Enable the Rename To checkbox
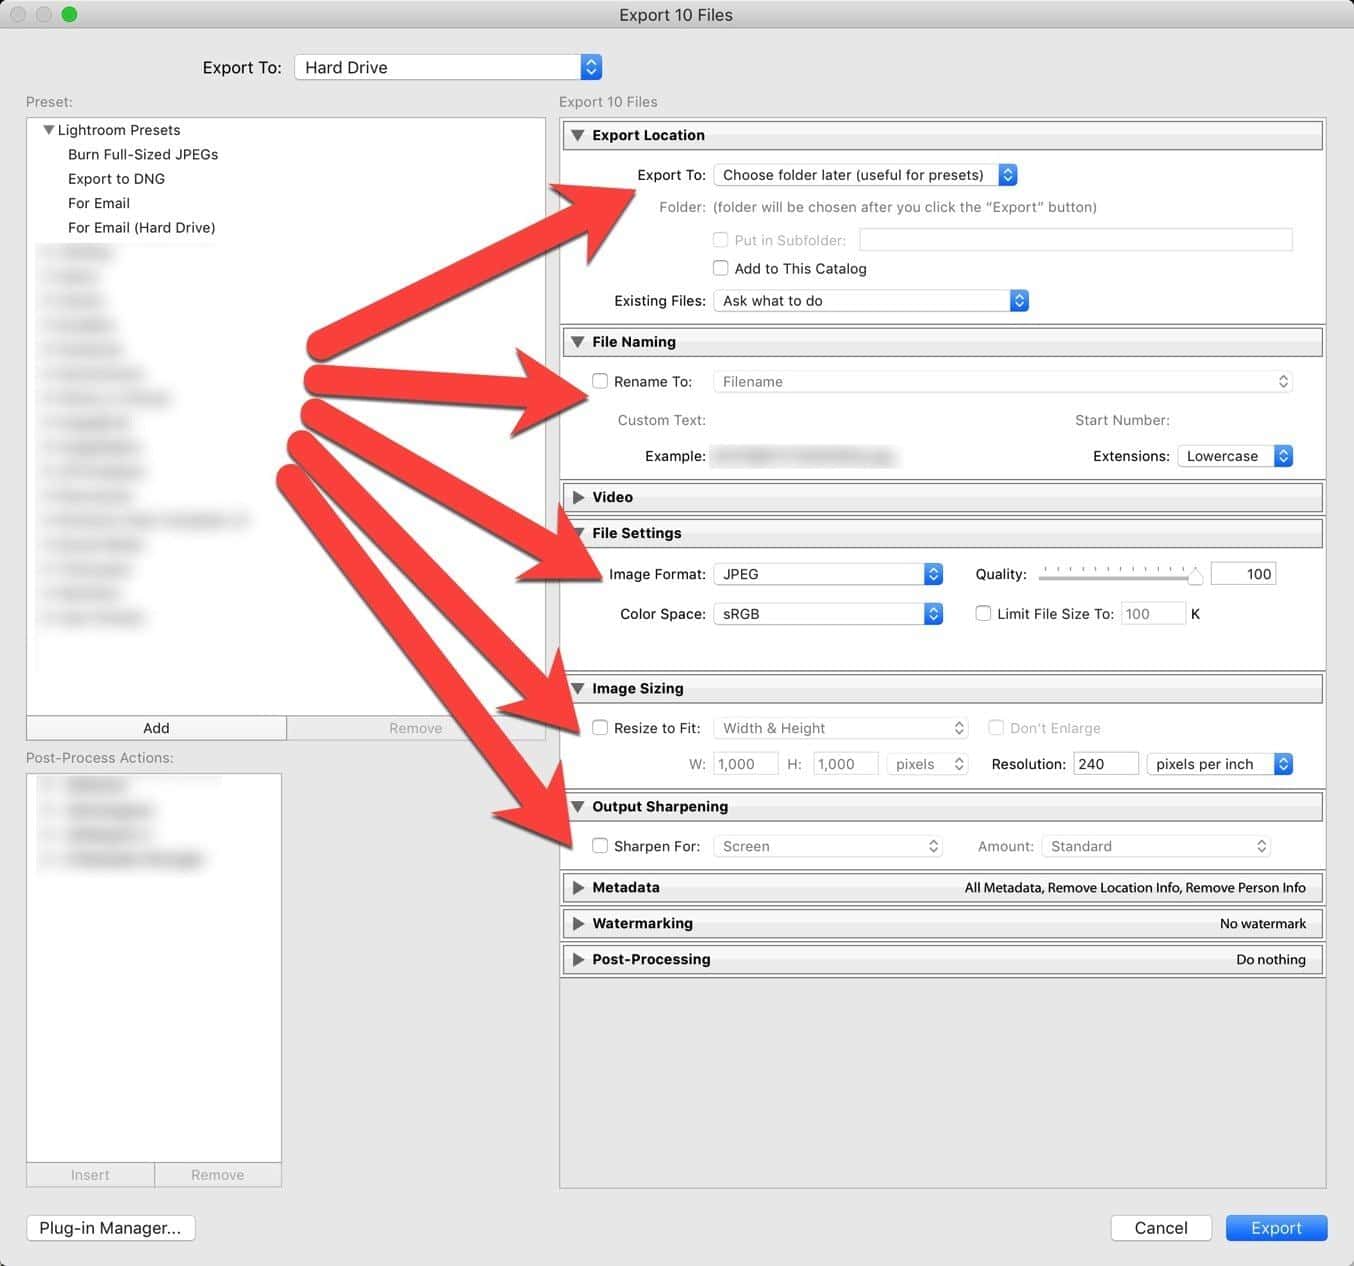 [600, 381]
